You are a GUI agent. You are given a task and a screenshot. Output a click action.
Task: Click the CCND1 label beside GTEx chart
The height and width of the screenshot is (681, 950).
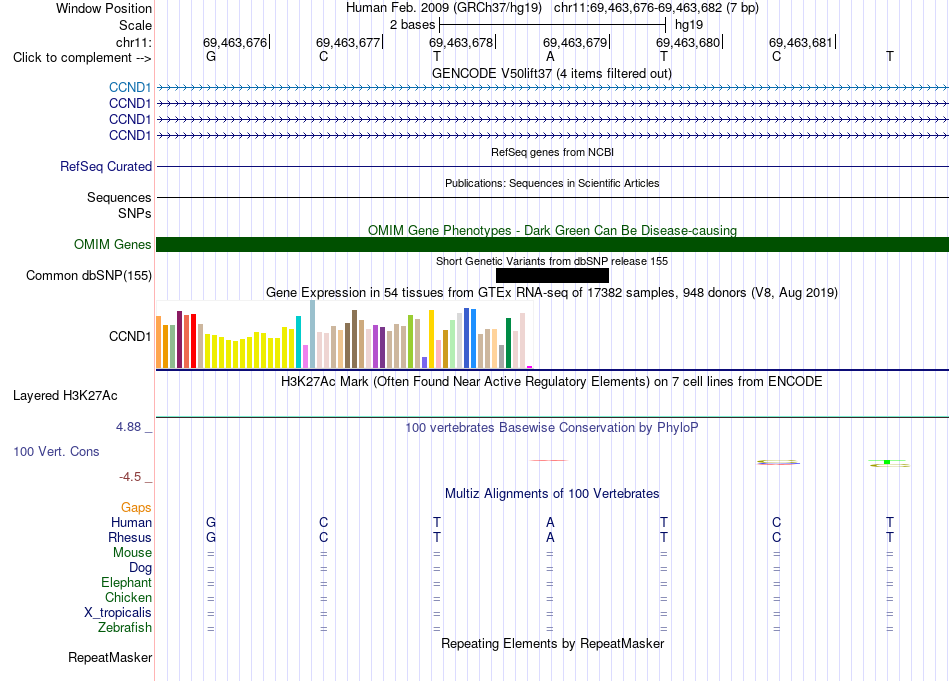pos(130,336)
